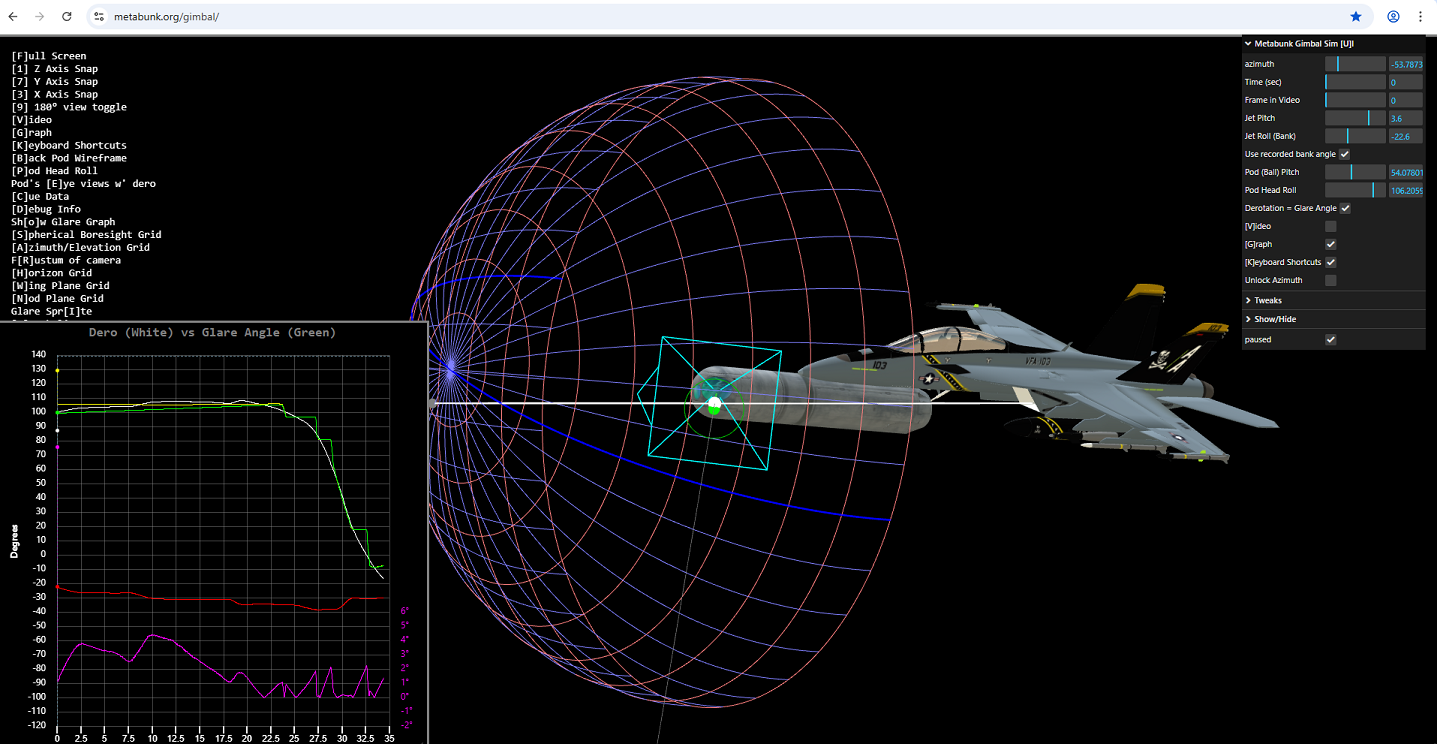Click the Jet Pitch value field

1405,118
